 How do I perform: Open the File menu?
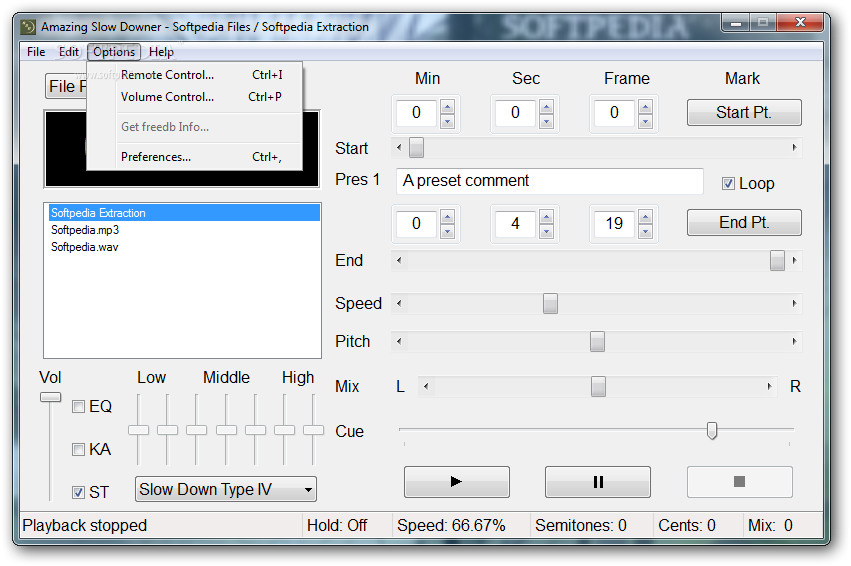pos(36,52)
